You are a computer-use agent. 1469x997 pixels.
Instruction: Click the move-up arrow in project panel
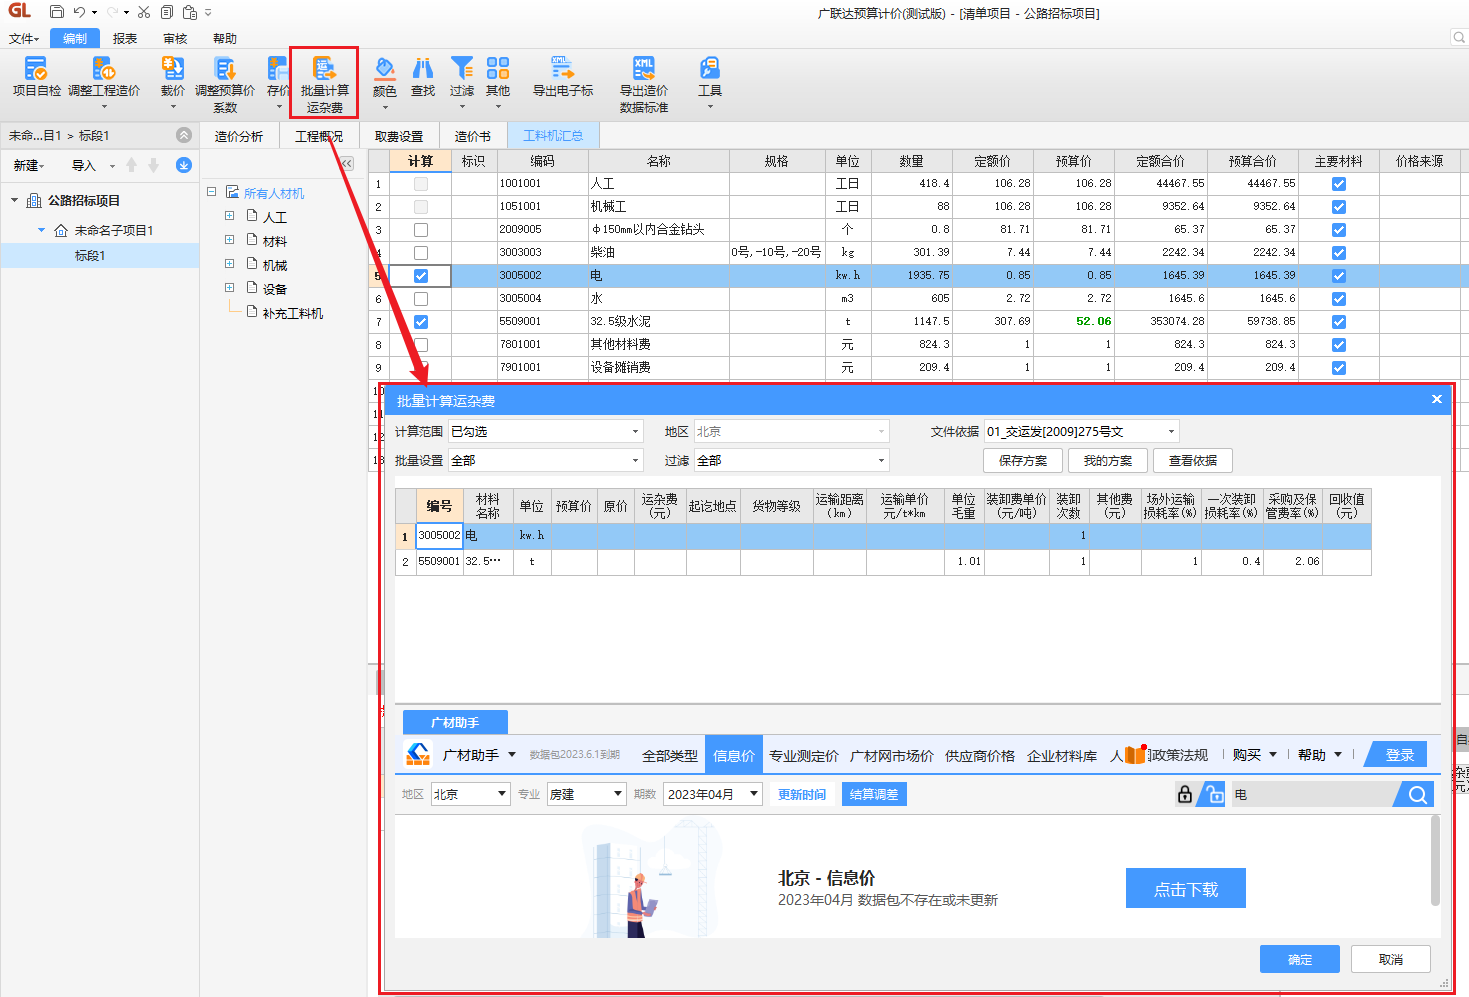coord(131,165)
